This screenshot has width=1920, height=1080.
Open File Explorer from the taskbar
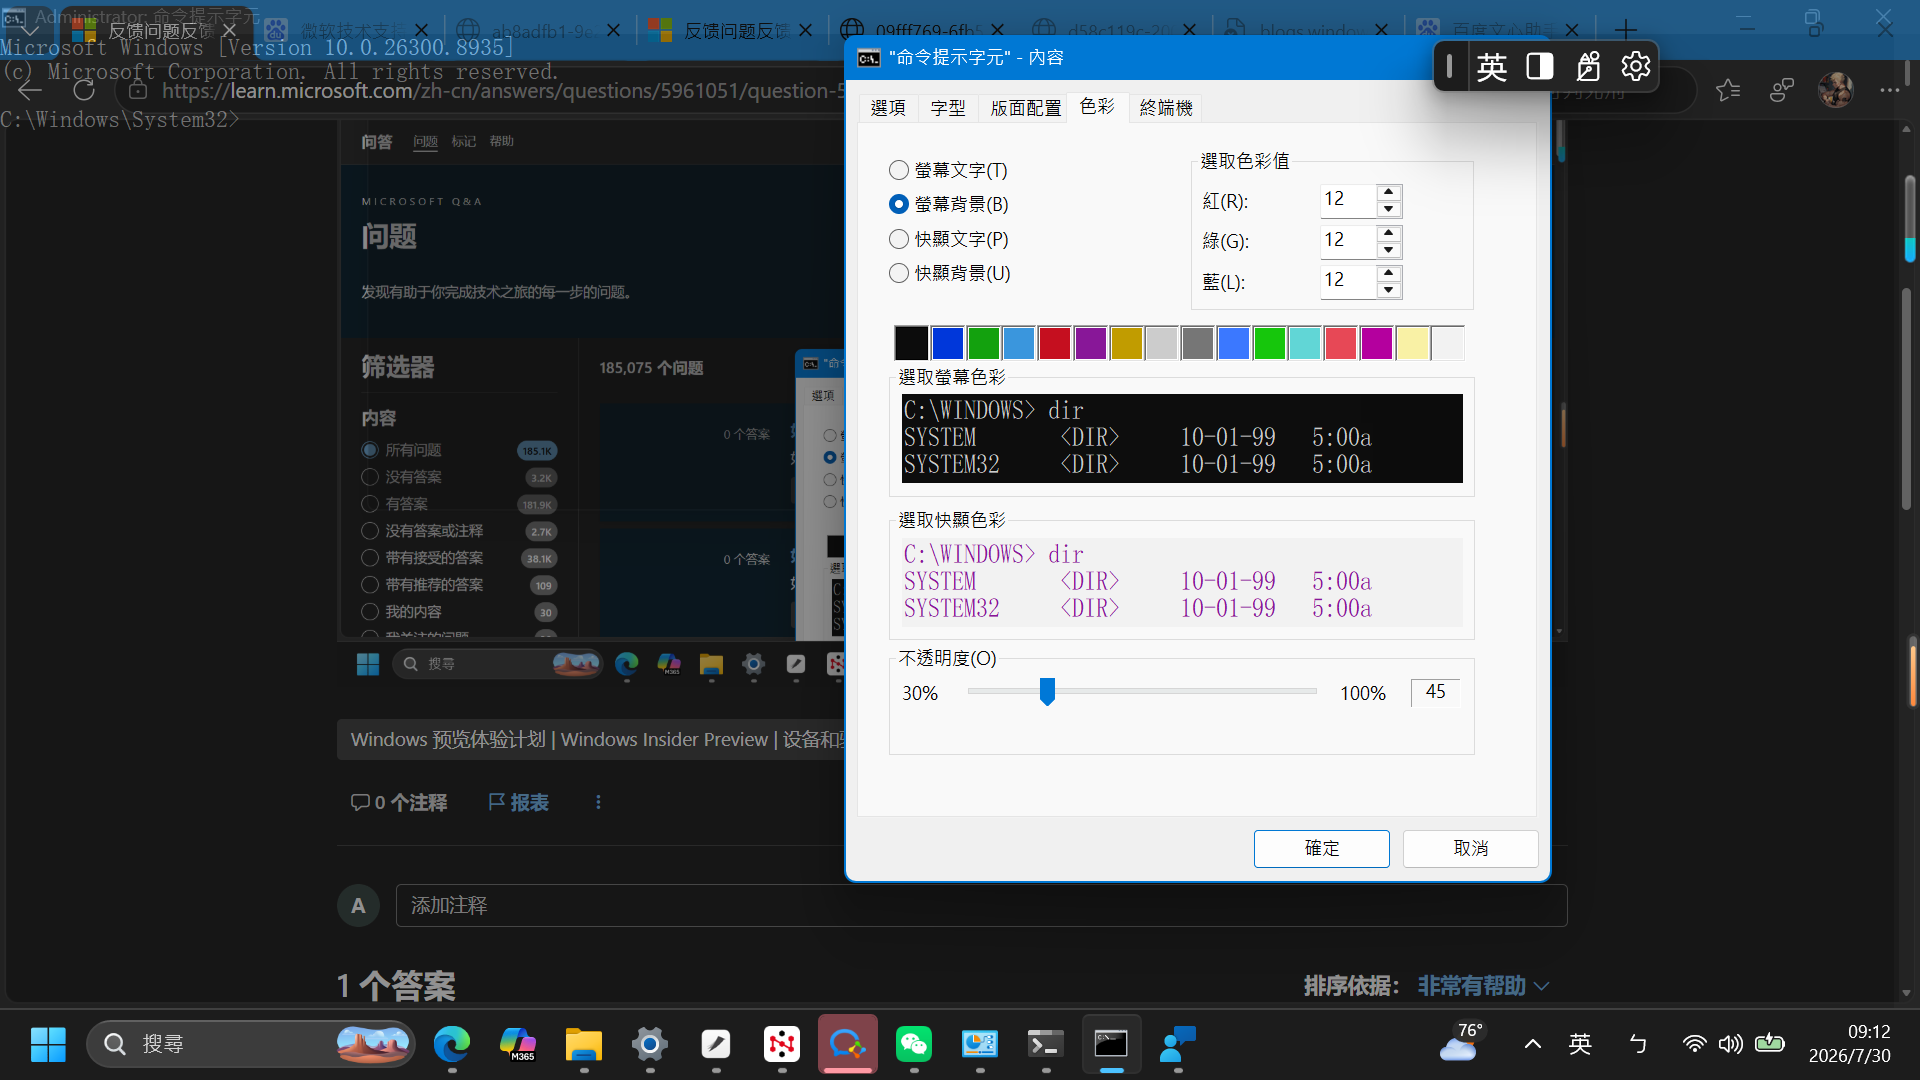583,1044
